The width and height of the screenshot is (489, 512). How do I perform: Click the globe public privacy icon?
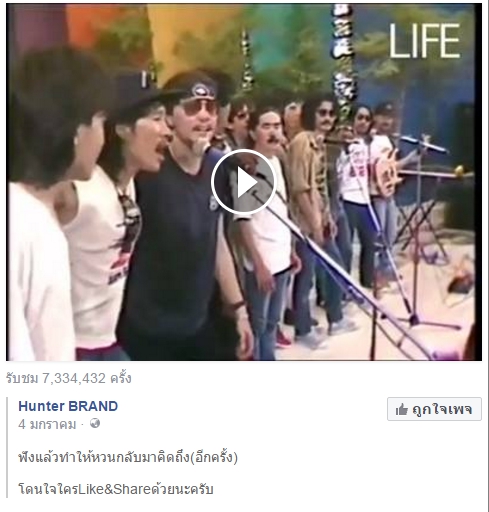pos(95,423)
